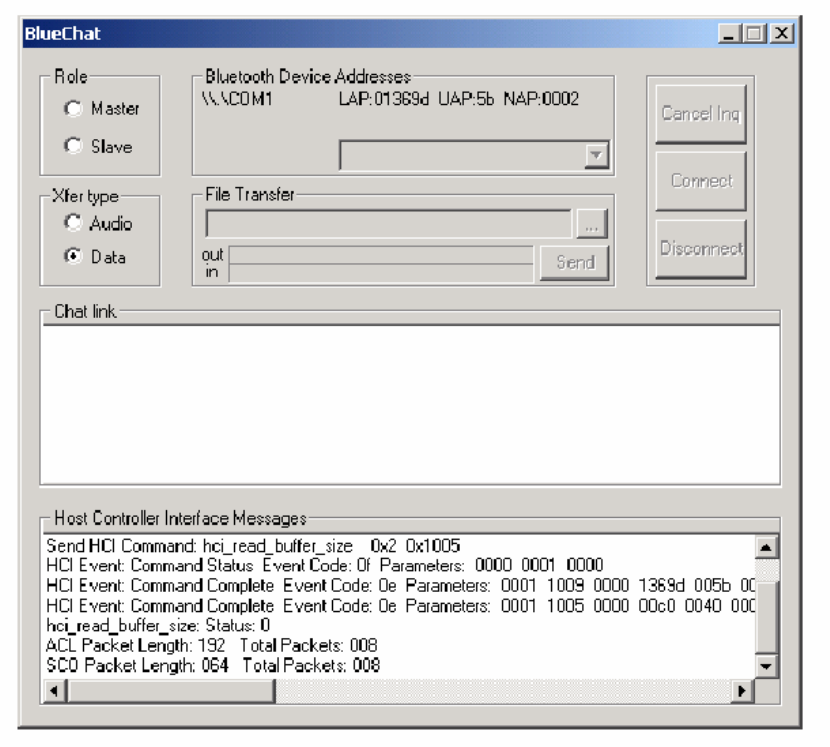Close the BlueChat window
Viewport: 830px width, 747px height.
point(782,34)
